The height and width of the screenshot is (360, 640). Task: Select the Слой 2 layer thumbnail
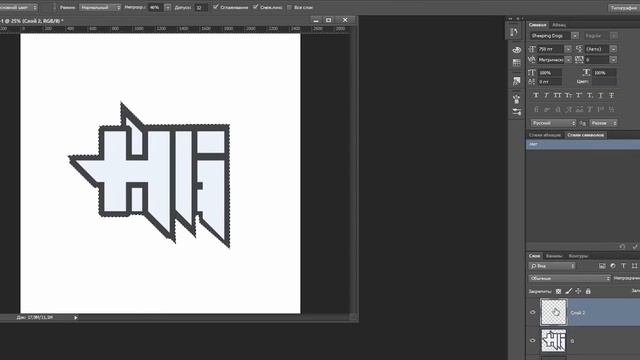553,312
